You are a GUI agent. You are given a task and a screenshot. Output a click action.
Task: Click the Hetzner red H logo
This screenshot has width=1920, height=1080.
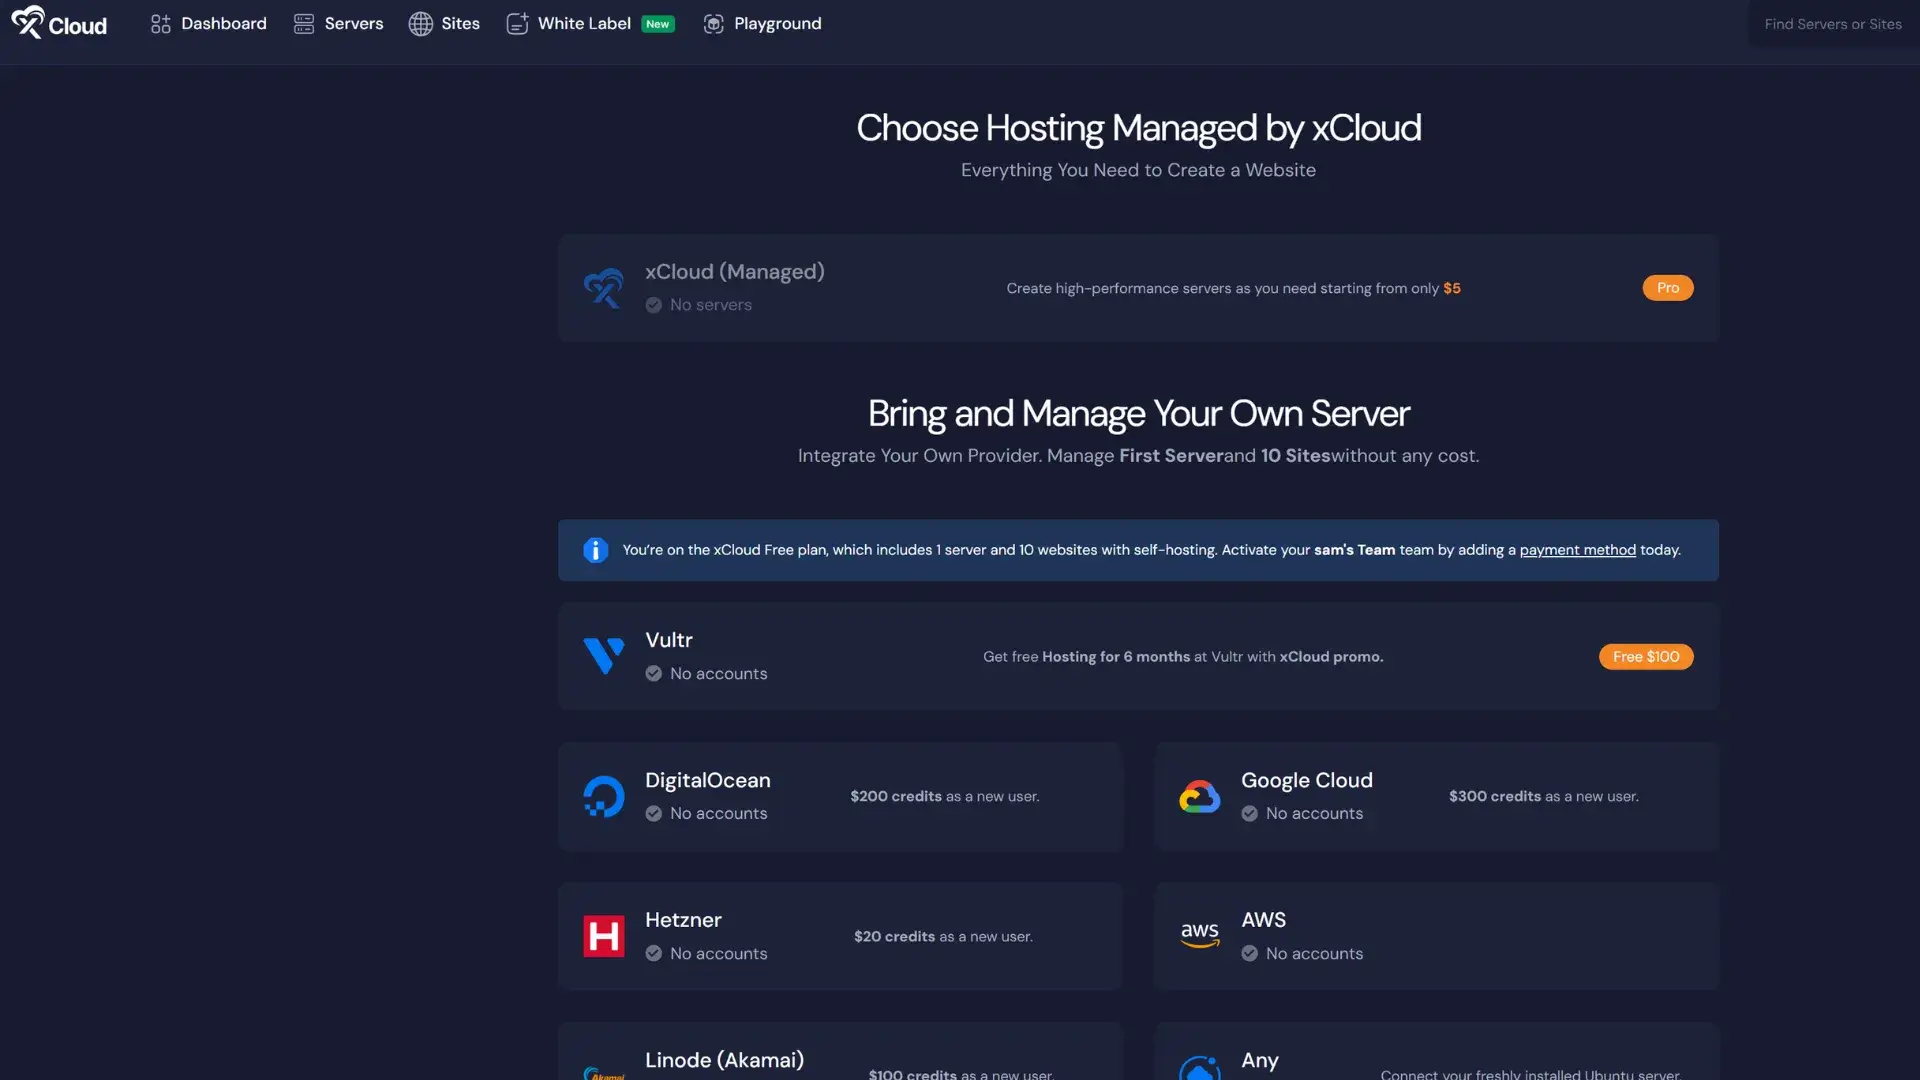click(604, 937)
